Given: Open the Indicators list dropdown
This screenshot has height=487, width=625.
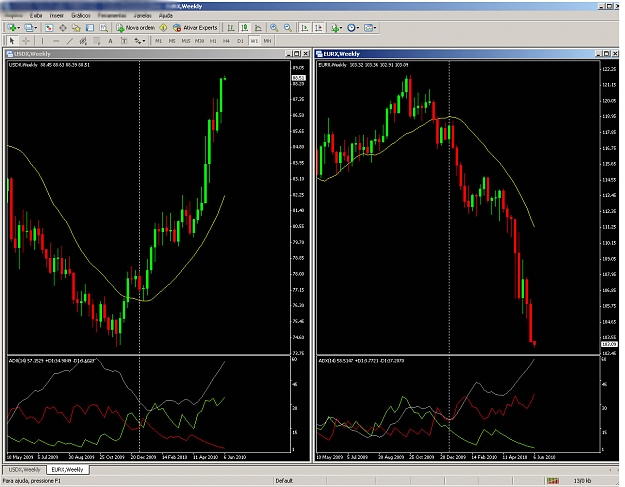Looking at the screenshot, I should pyautogui.click(x=336, y=27).
